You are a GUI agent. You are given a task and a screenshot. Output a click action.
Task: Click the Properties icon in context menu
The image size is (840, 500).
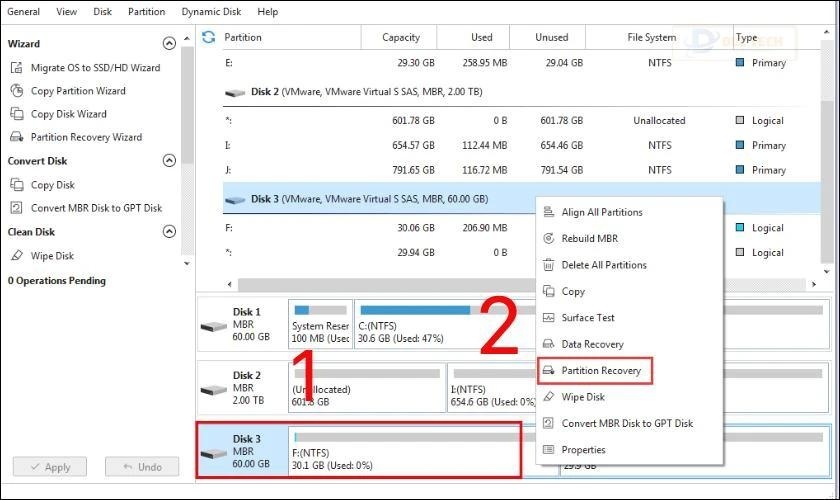point(549,449)
